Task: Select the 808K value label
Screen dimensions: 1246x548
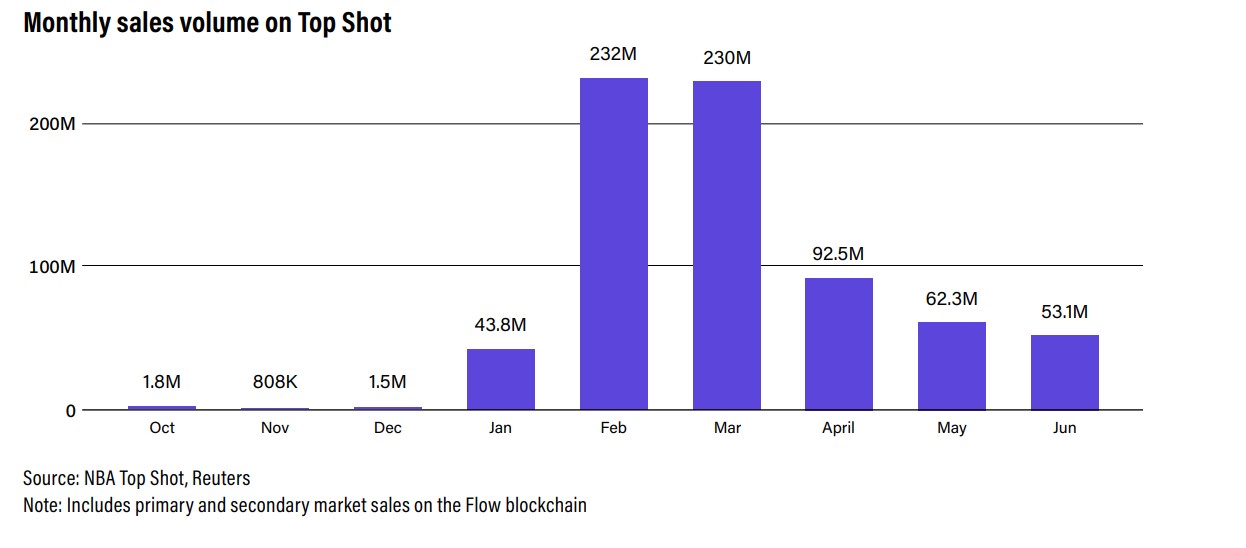Action: point(274,382)
